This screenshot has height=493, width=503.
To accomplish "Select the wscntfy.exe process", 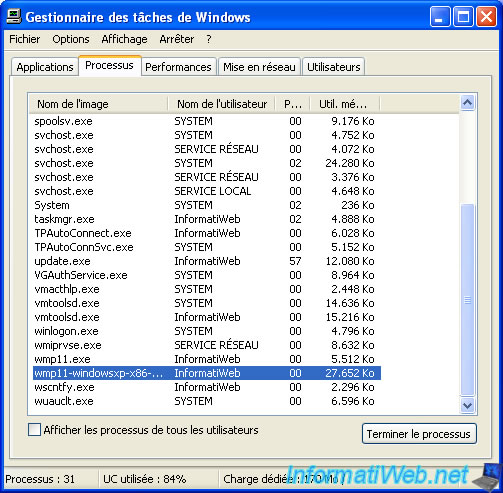I will click(207, 387).
